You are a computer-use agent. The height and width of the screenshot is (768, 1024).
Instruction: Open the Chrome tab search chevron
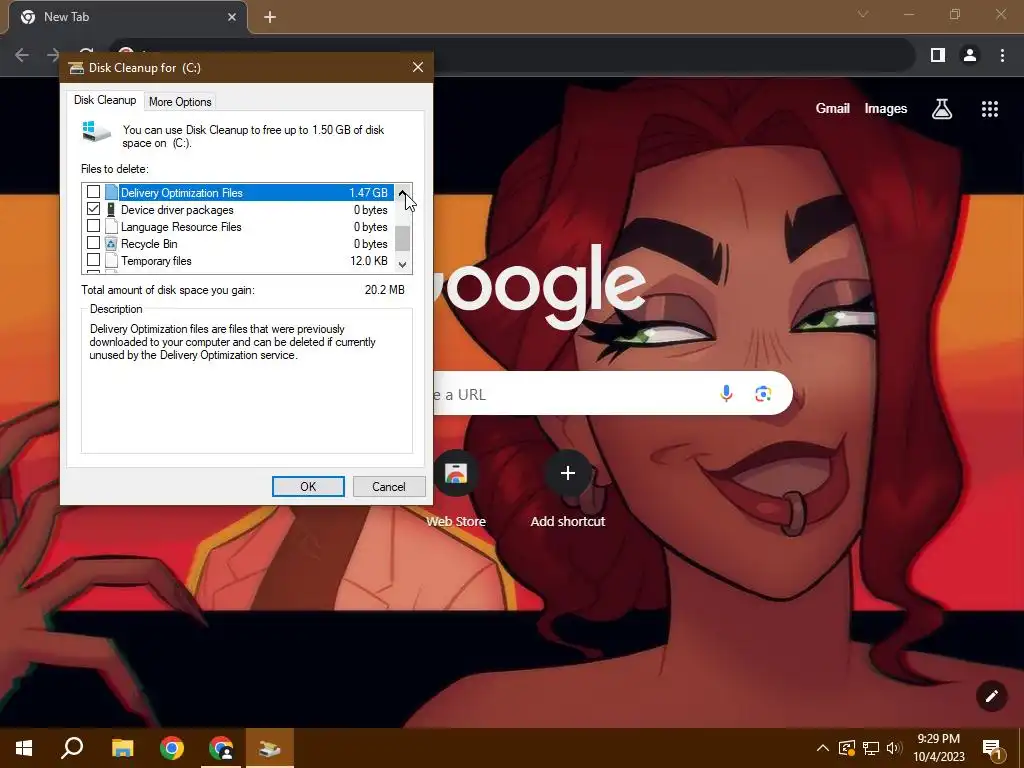(x=863, y=14)
